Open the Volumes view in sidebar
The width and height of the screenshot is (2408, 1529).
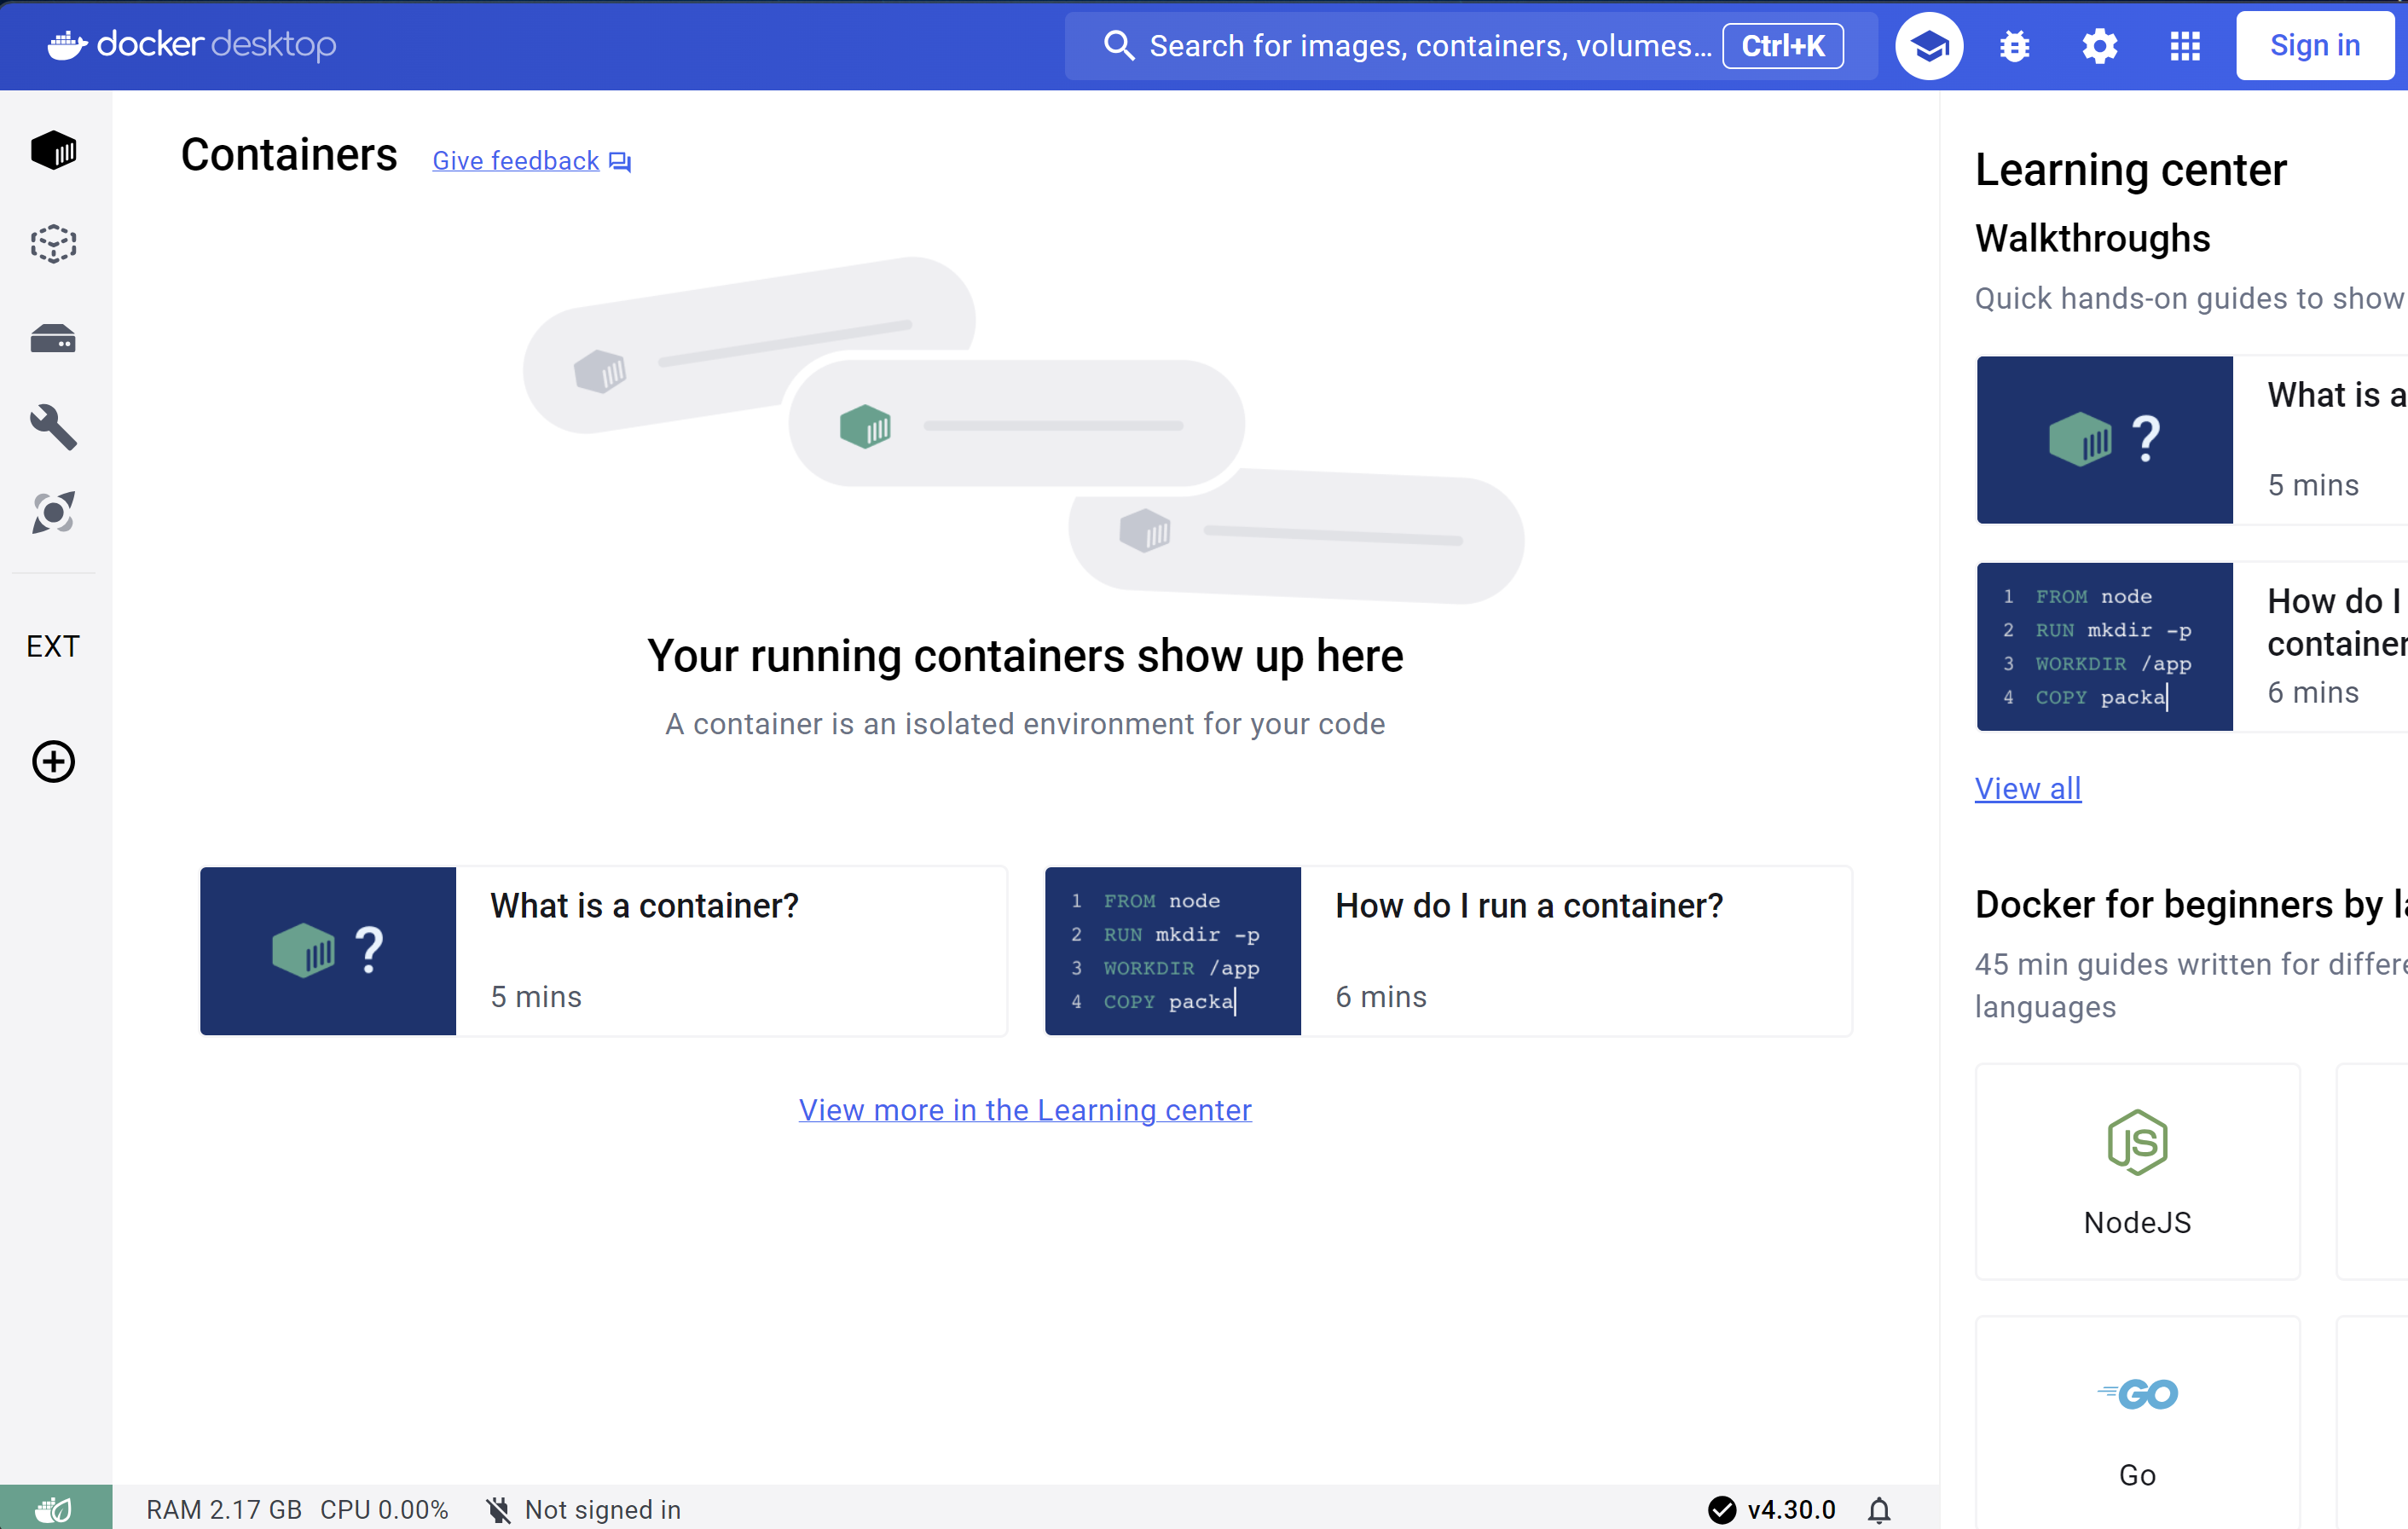pos(53,339)
